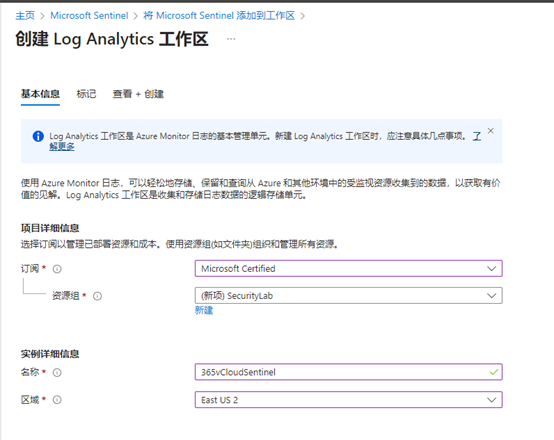Expand the 订阅 Microsoft Certified dropdown
Image resolution: width=554 pixels, height=440 pixels.
pos(348,269)
